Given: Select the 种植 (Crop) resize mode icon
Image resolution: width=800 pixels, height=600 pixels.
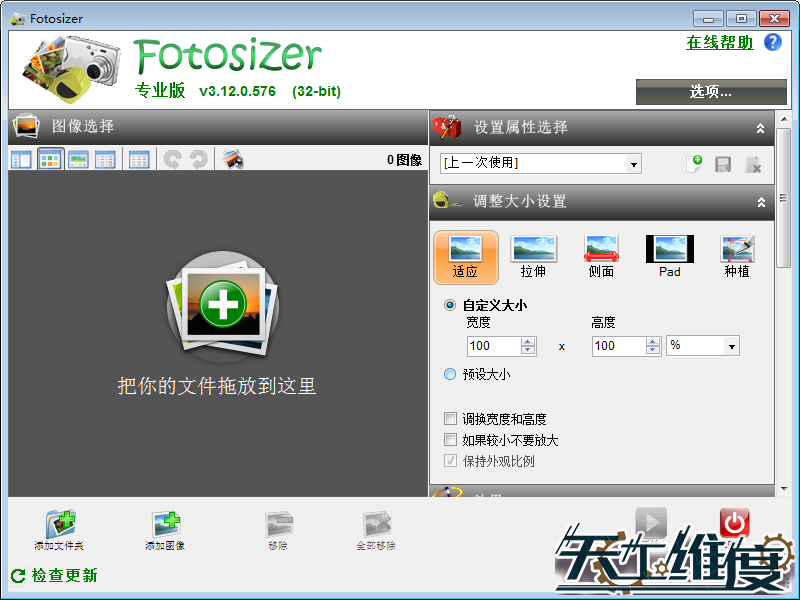Looking at the screenshot, I should coord(736,256).
